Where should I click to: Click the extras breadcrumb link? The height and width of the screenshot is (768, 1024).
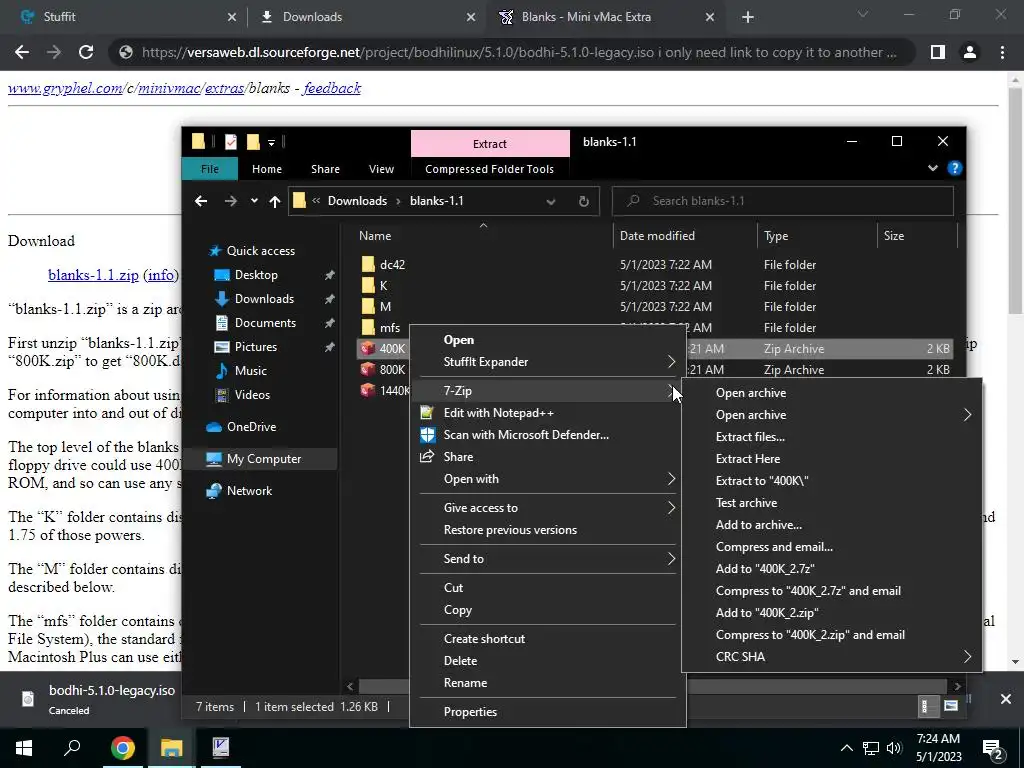225,88
